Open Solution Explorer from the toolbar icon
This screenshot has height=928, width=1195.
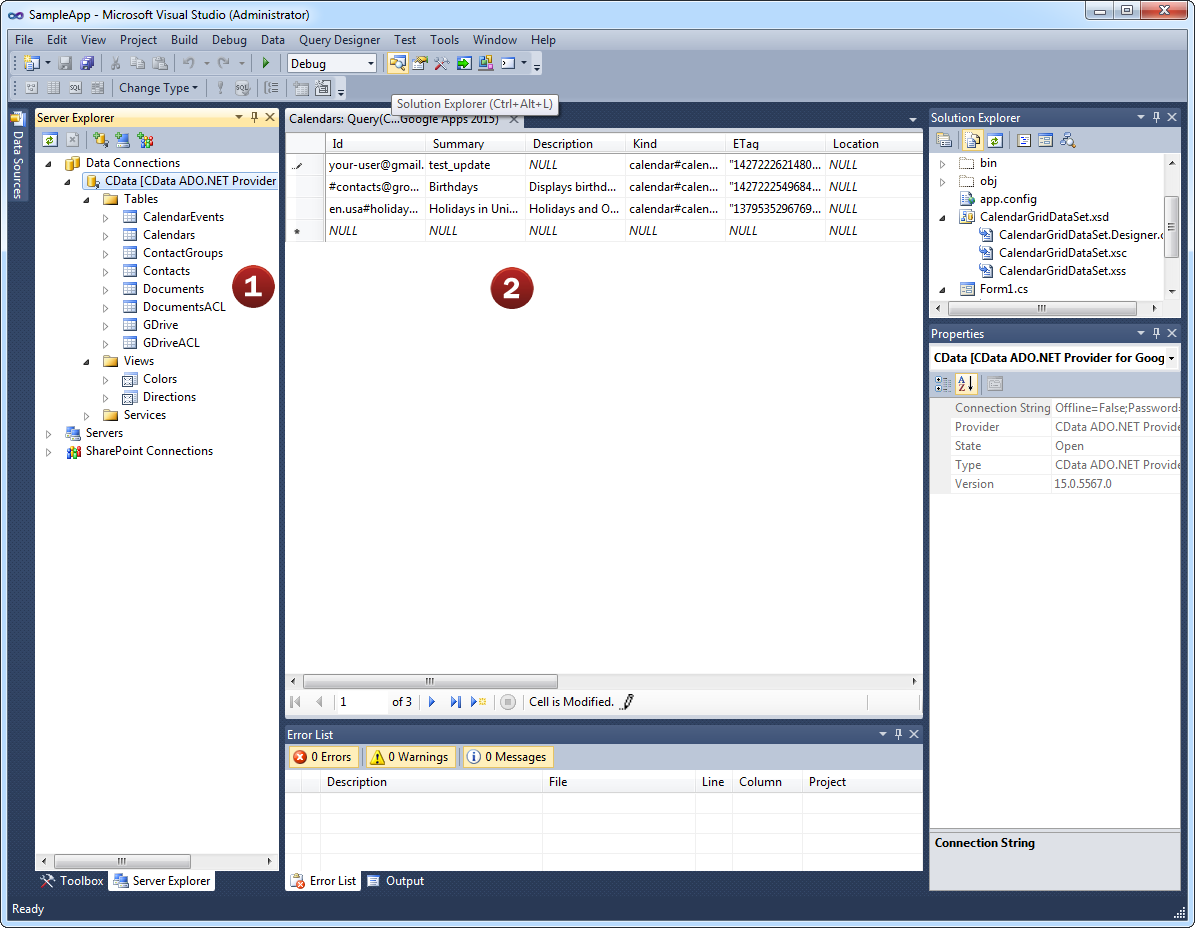[x=398, y=63]
